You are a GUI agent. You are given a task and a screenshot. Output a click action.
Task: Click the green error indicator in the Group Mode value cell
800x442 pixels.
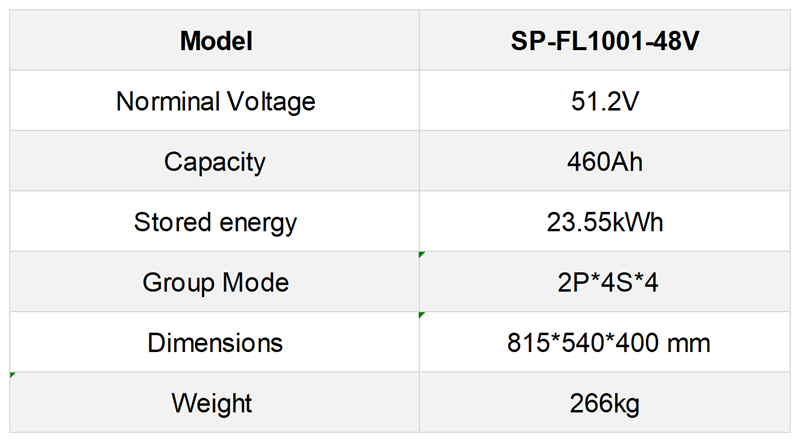click(423, 255)
